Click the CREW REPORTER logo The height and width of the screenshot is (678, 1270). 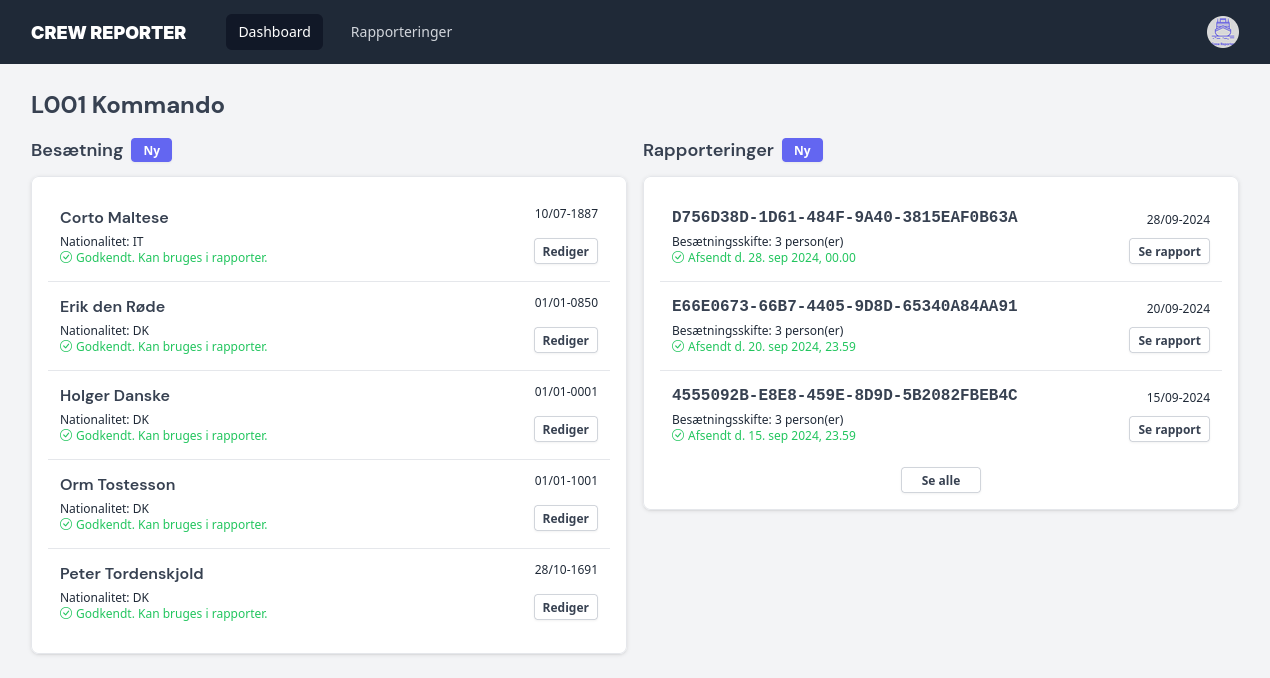pos(108,32)
